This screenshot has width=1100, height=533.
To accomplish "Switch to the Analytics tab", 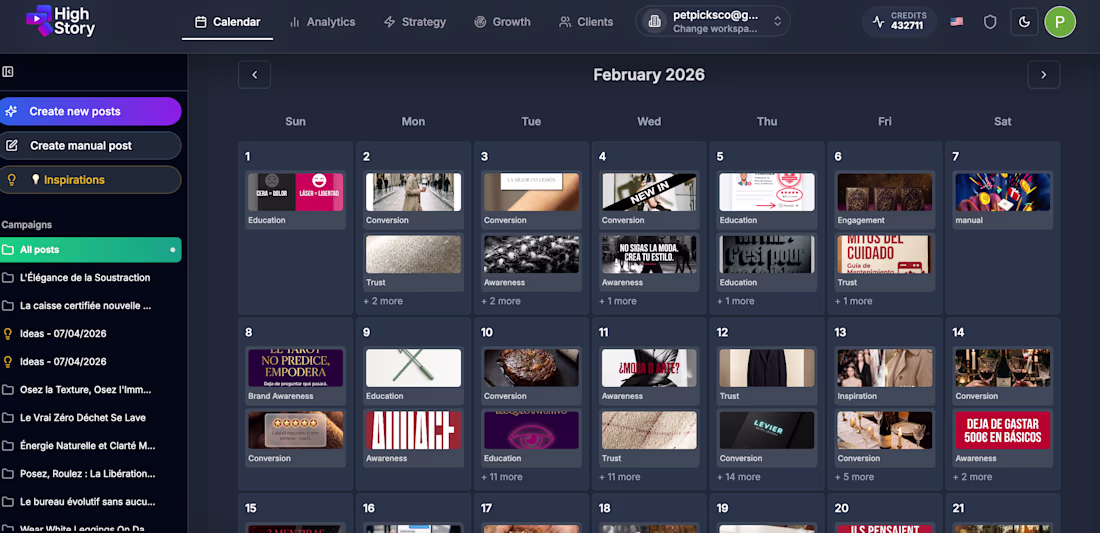I will pos(322,22).
